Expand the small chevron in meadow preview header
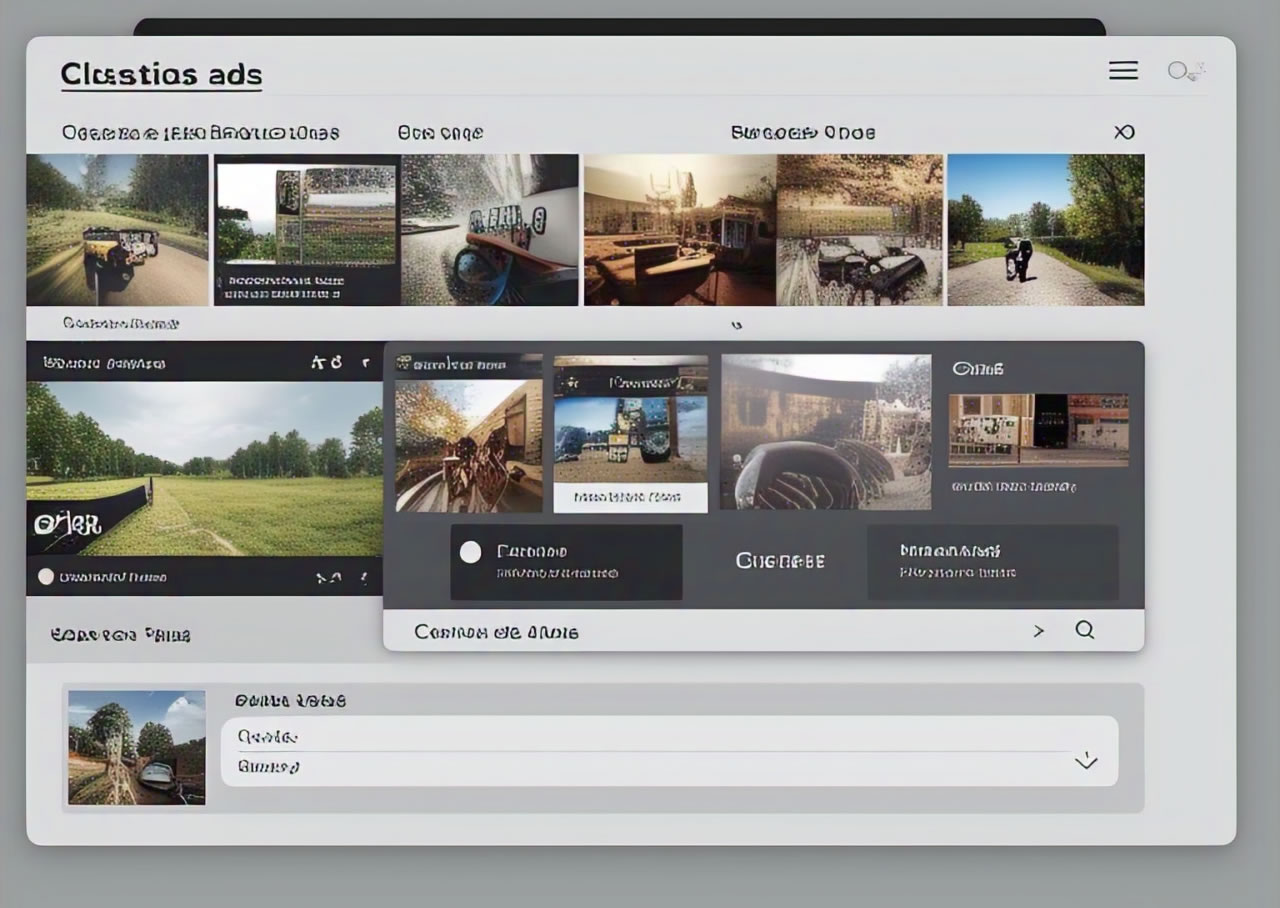 (x=365, y=363)
